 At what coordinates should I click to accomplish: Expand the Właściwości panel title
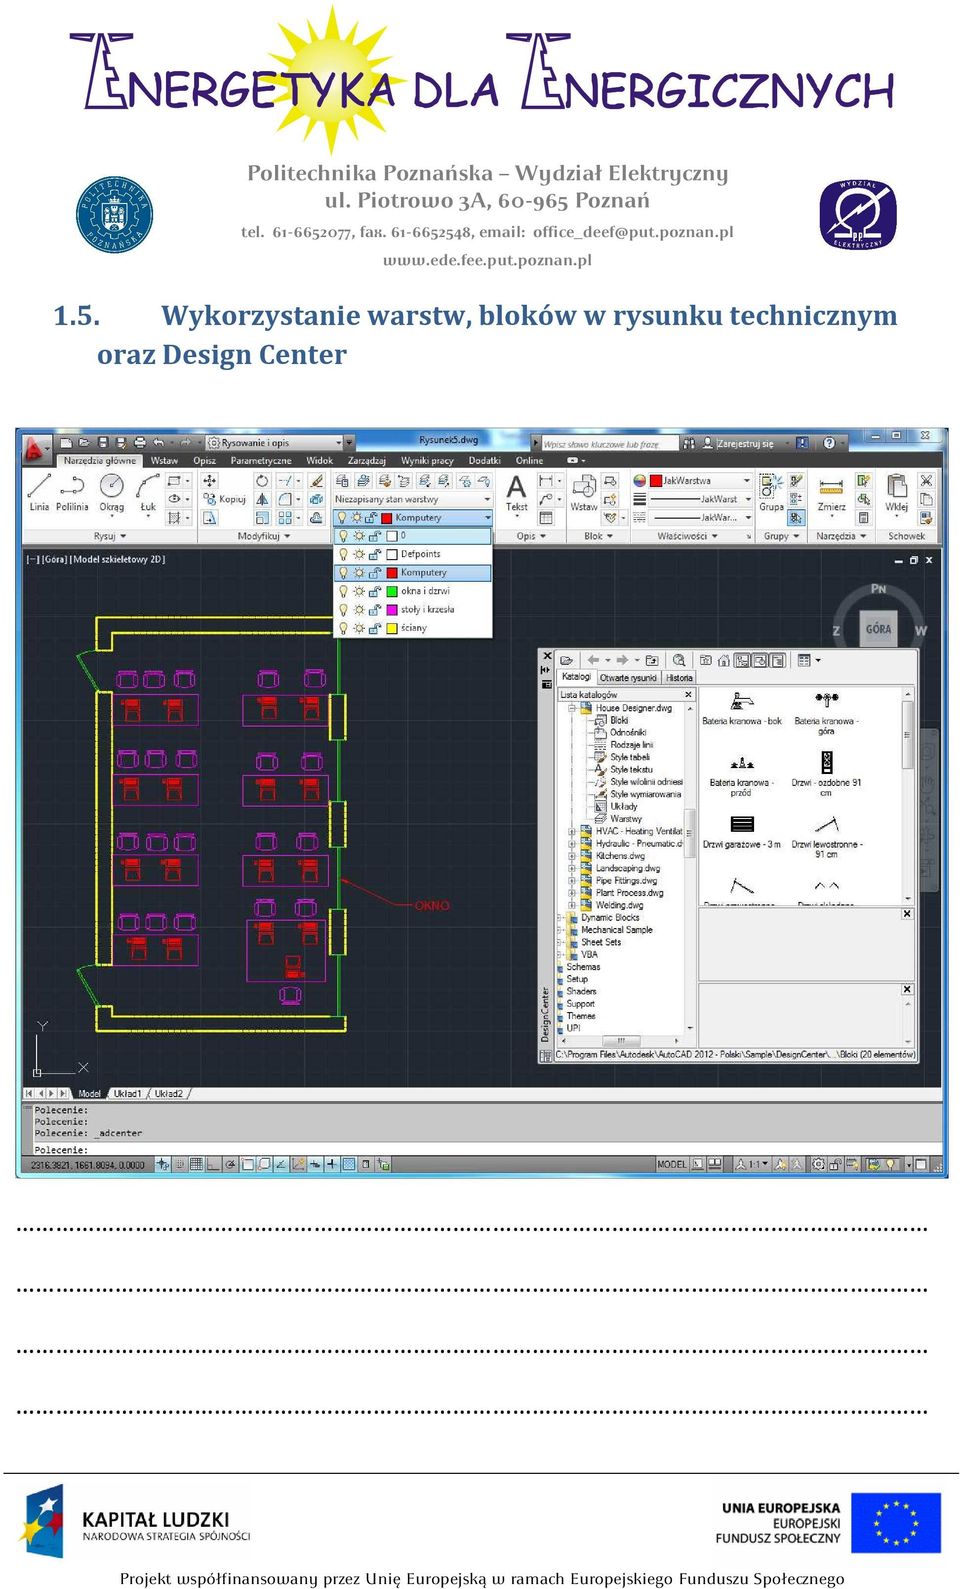(689, 536)
